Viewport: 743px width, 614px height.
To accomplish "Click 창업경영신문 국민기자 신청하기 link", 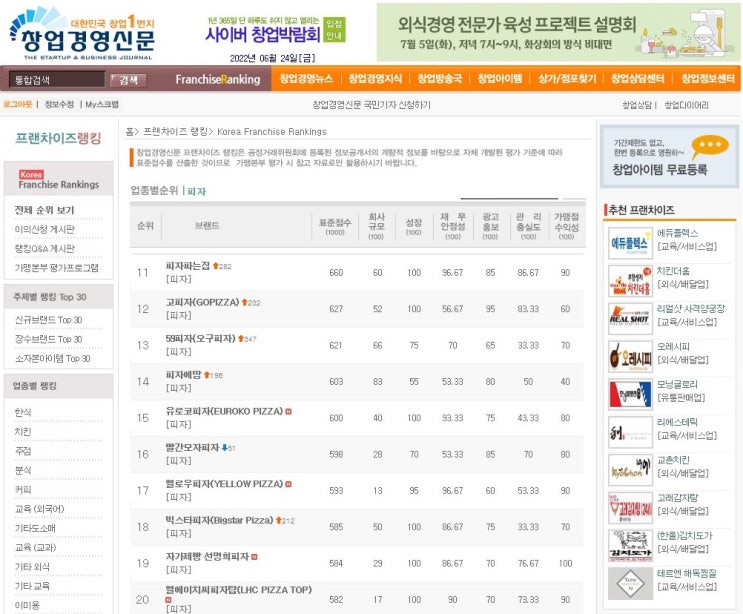I will pyautogui.click(x=371, y=105).
